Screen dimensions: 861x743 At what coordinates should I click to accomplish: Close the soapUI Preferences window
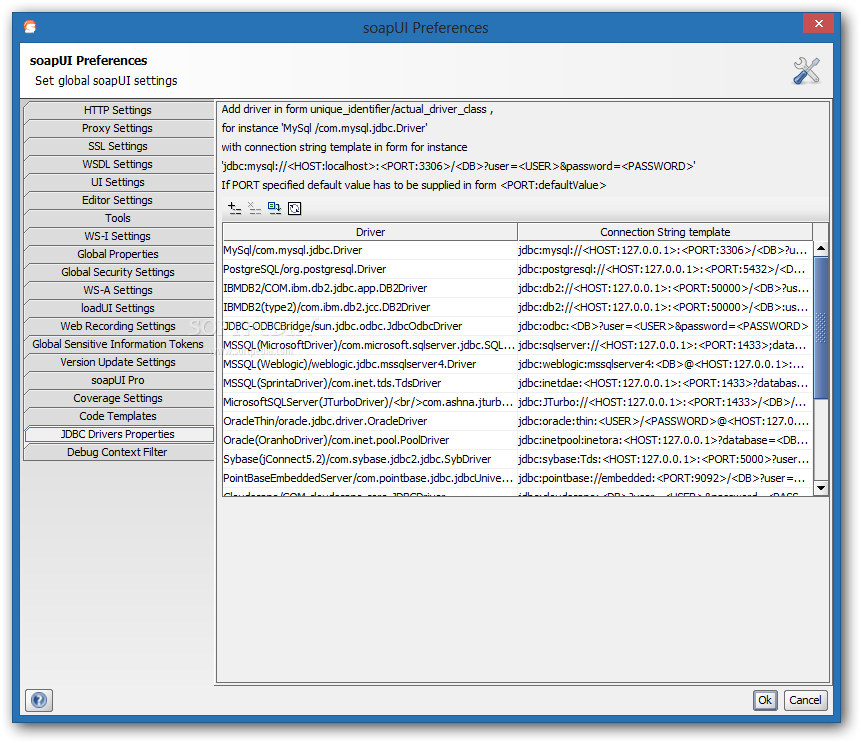(x=818, y=24)
